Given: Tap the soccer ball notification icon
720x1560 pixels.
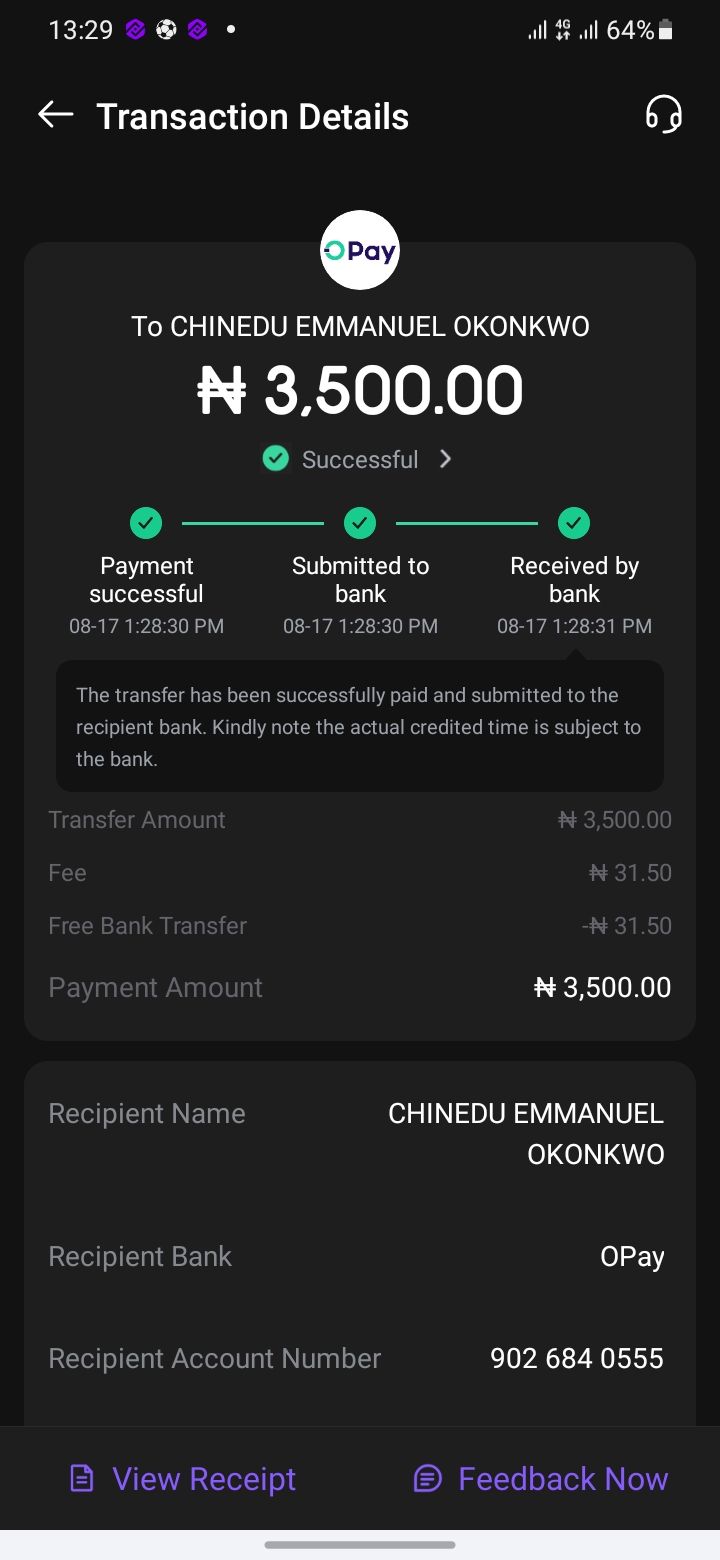Looking at the screenshot, I should (166, 30).
